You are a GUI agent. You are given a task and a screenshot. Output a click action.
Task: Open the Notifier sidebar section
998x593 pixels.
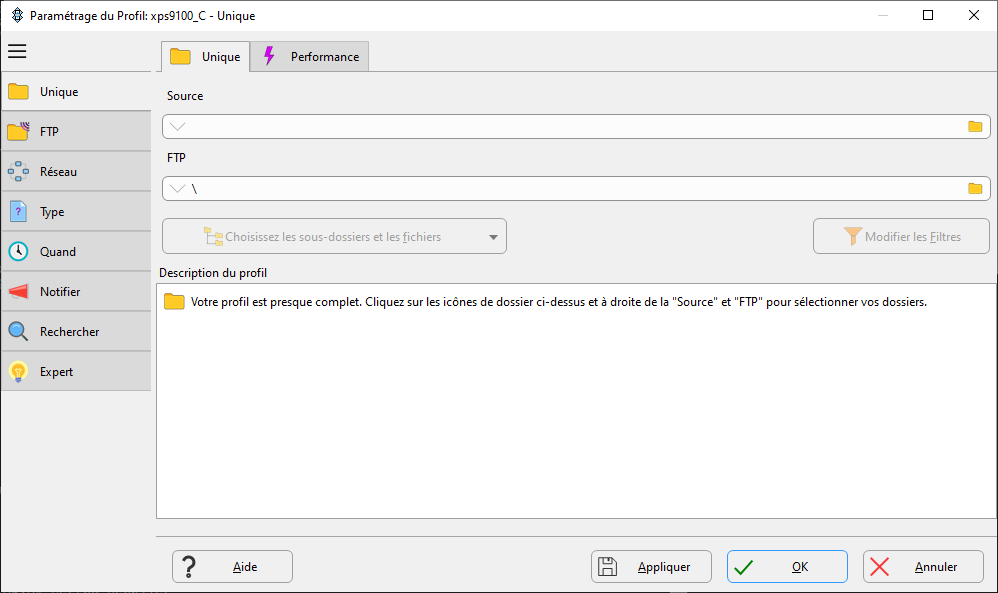click(76, 292)
